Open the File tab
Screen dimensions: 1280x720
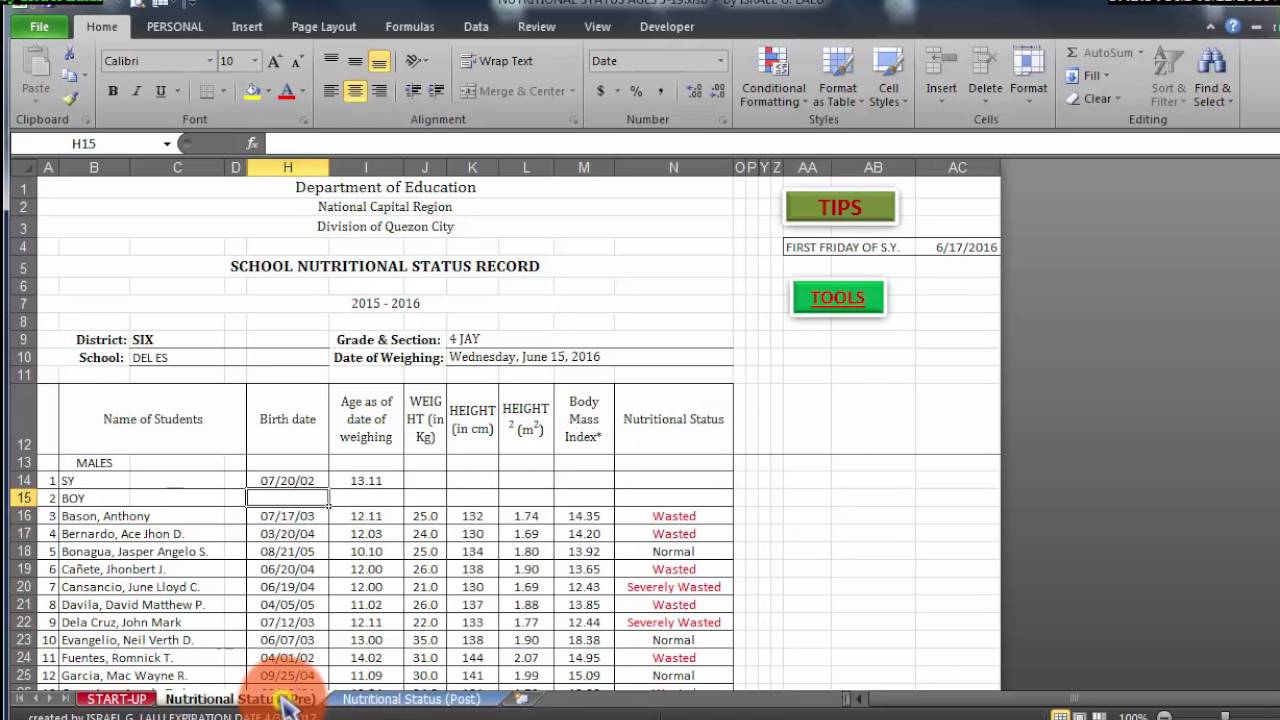(39, 27)
